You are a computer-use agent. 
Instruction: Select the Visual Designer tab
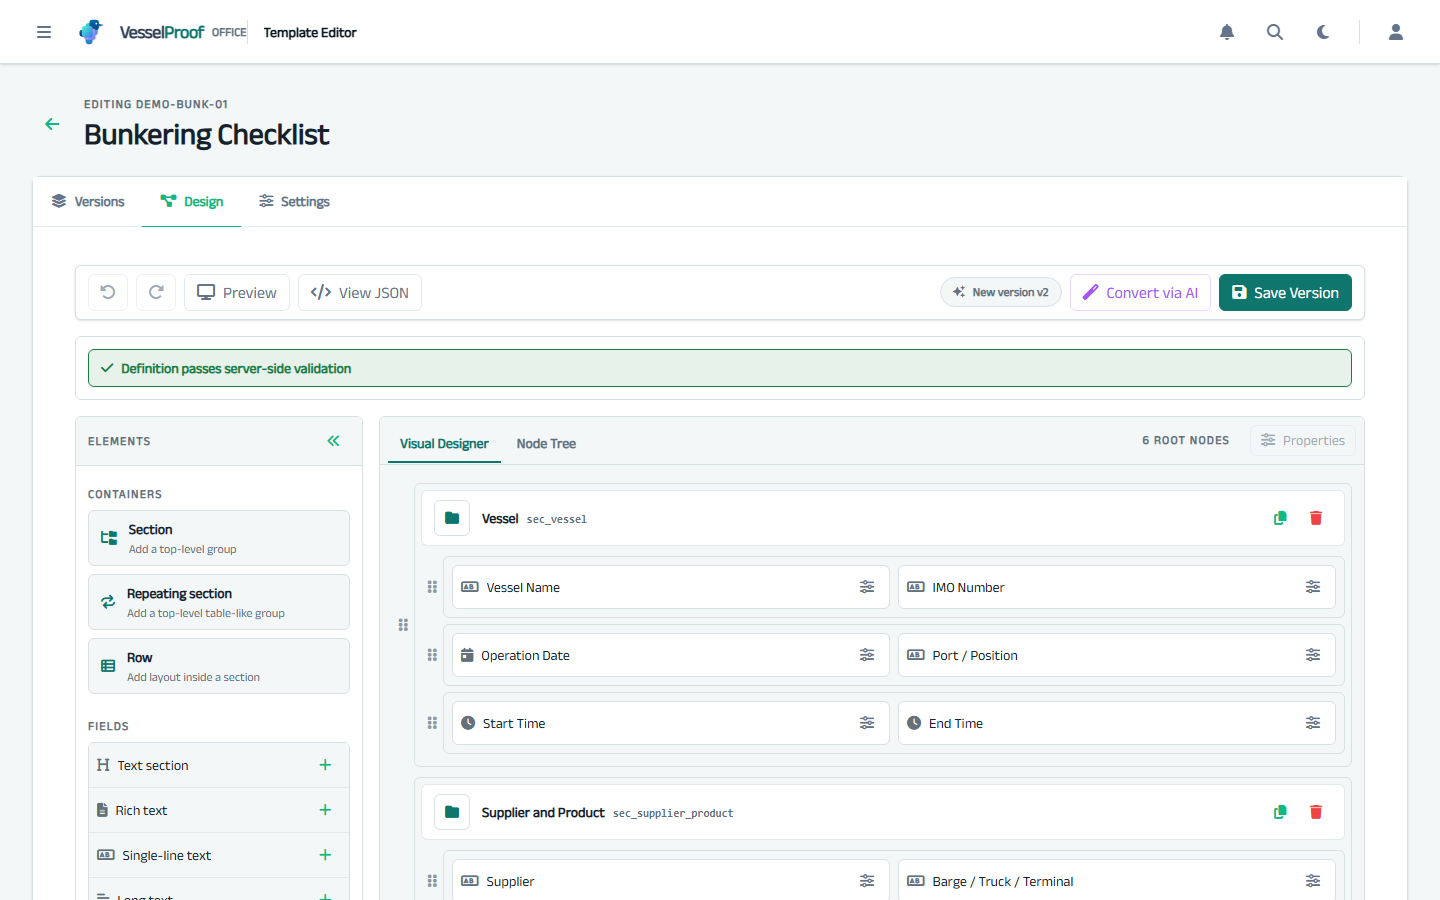(x=444, y=444)
